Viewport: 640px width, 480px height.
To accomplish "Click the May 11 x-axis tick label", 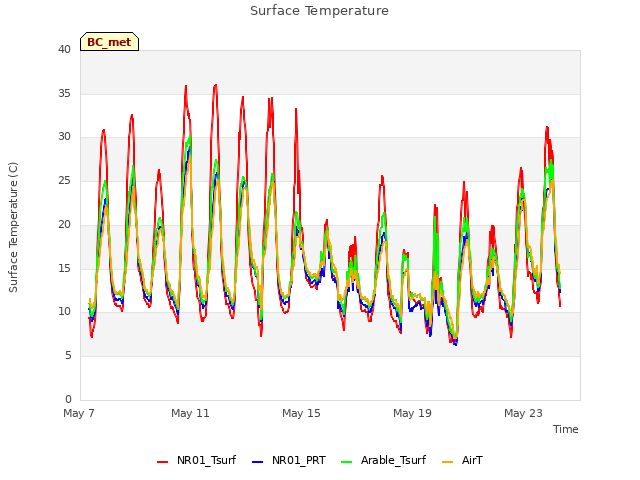I will pyautogui.click(x=190, y=413).
